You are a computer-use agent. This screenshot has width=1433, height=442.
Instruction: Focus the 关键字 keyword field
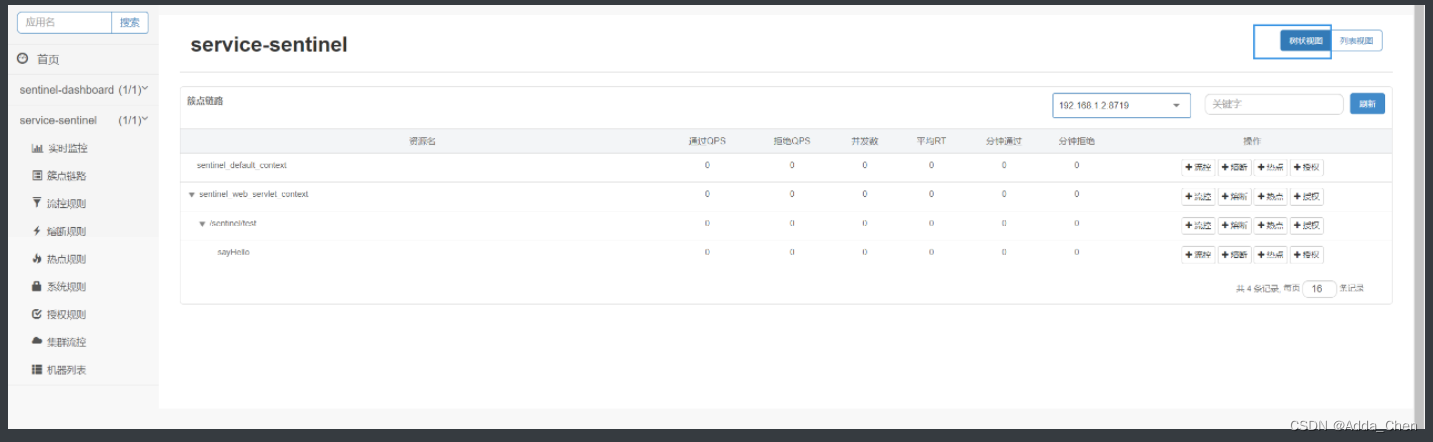[1274, 104]
